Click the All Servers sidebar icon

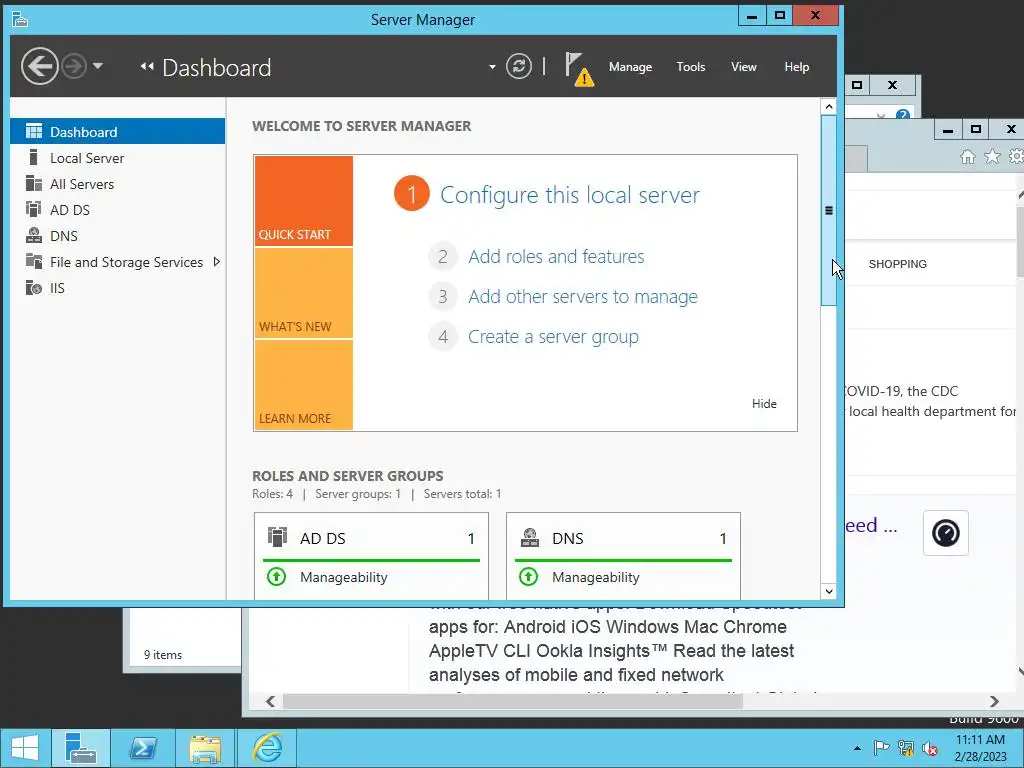point(33,184)
